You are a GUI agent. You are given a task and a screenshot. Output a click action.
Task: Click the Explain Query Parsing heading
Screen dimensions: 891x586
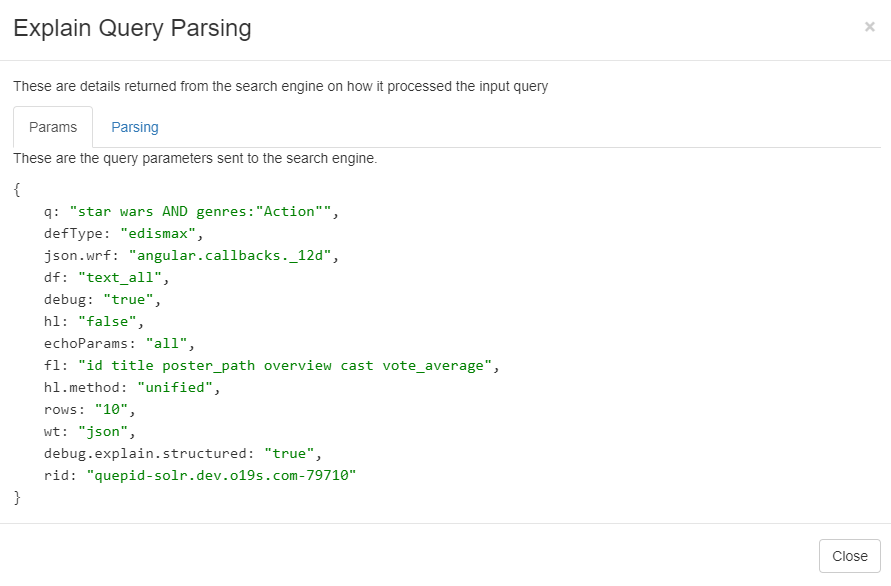[132, 28]
